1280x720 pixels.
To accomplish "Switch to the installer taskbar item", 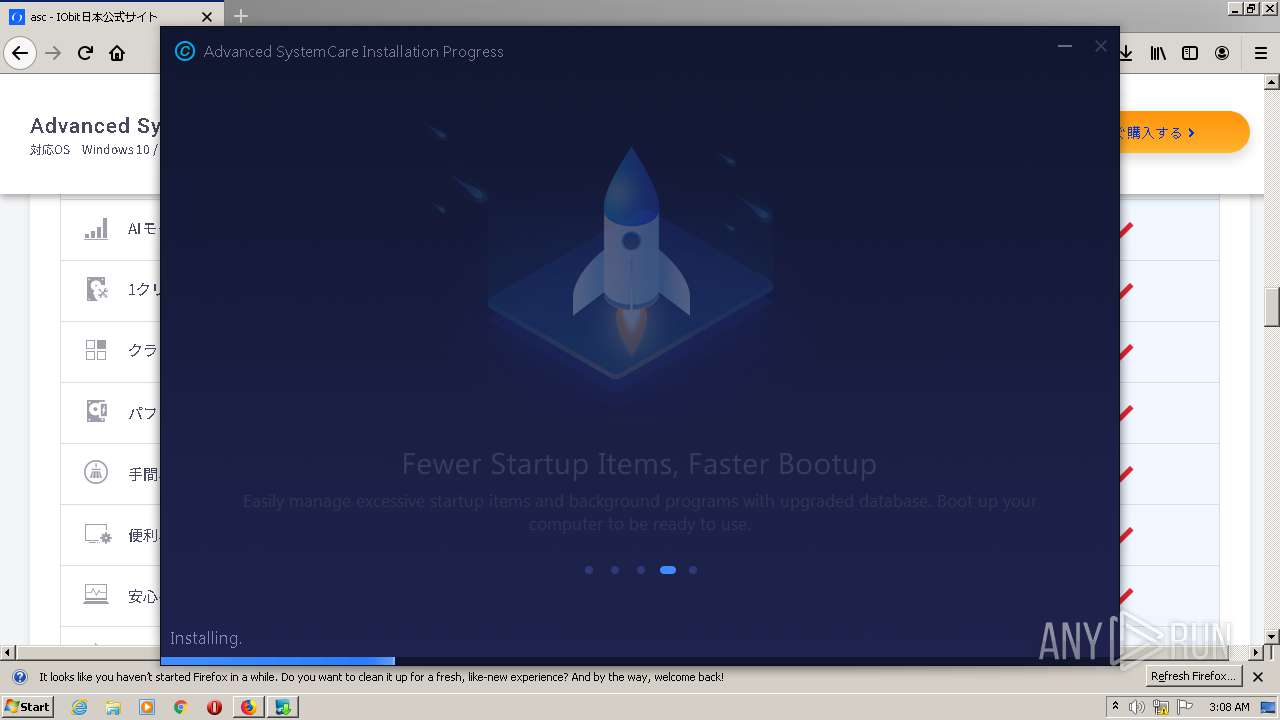I will click(284, 707).
